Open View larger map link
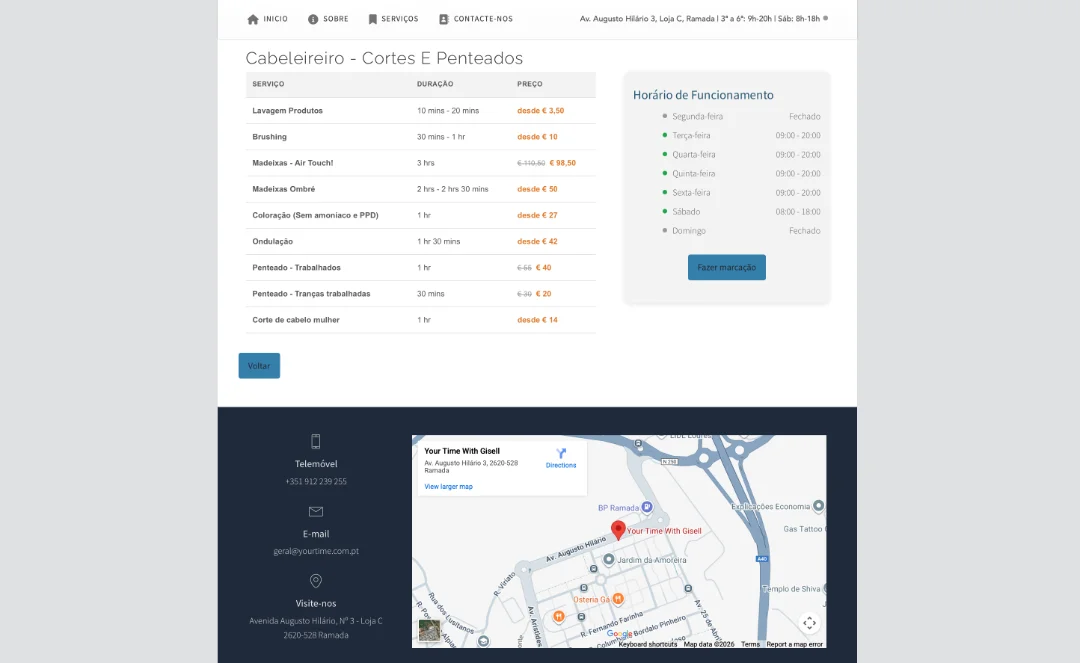This screenshot has height=663, width=1080. point(448,487)
